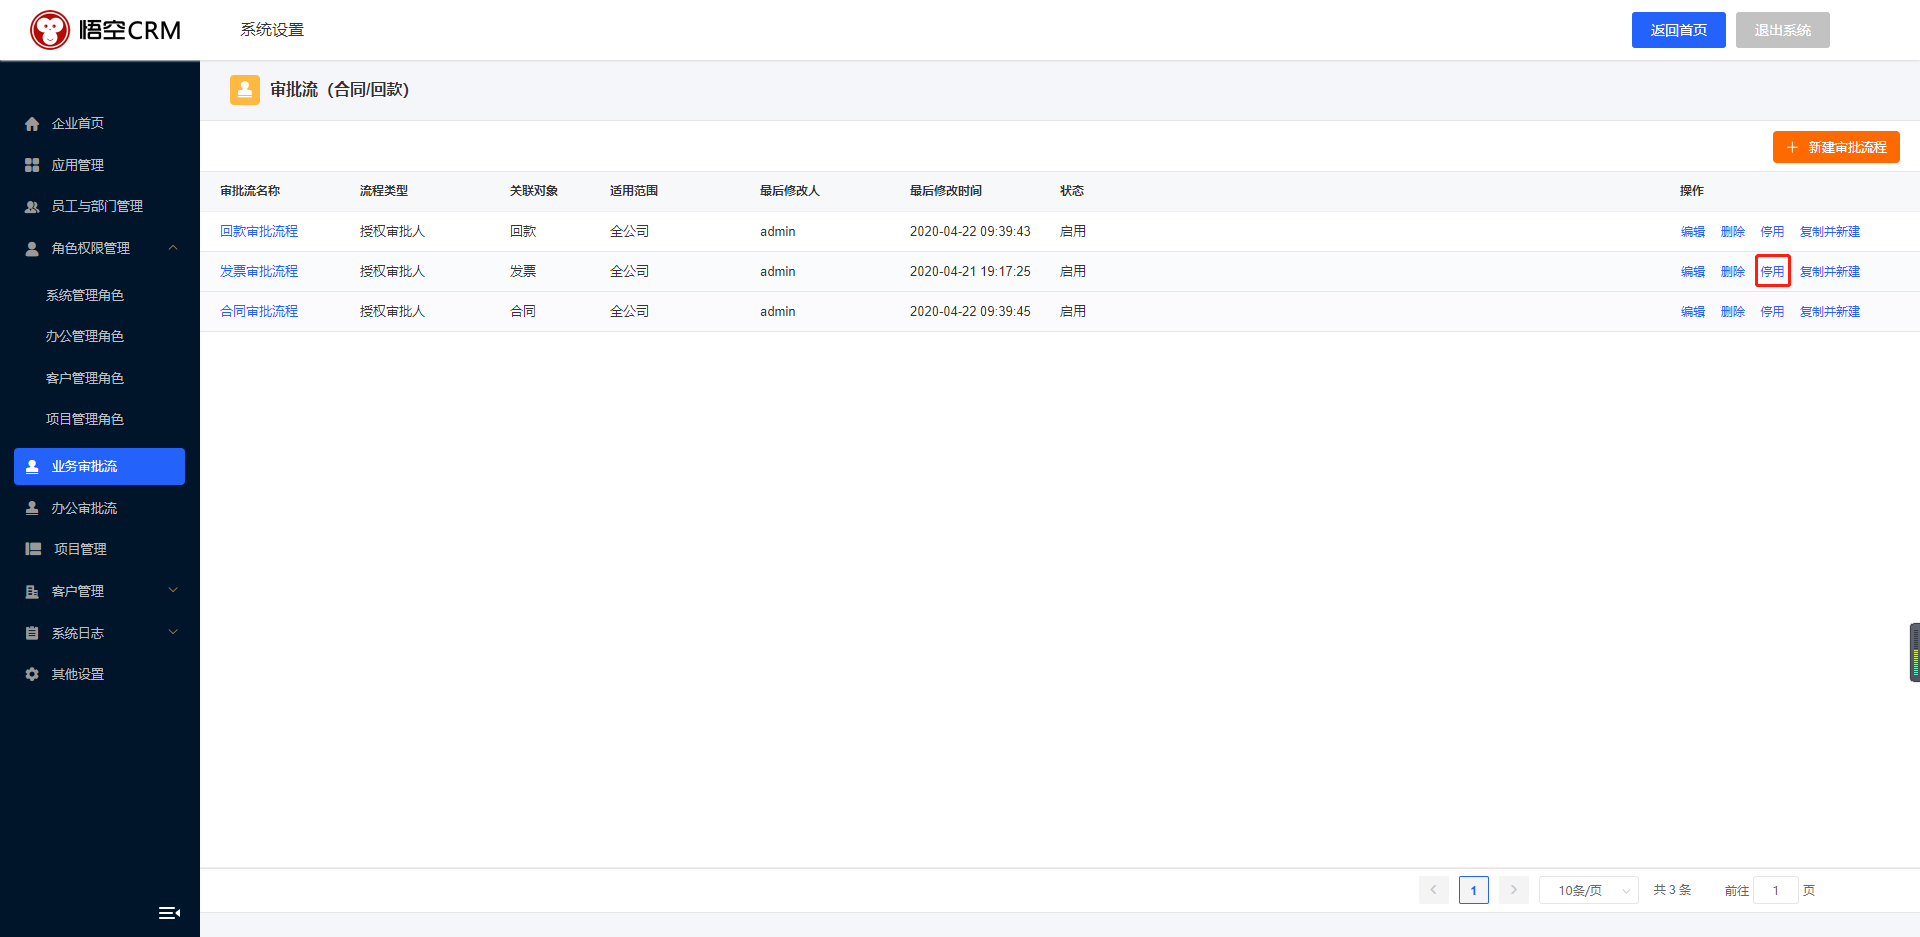Click the floating widget on right edge
Viewport: 1920px width, 937px height.
tap(1914, 652)
